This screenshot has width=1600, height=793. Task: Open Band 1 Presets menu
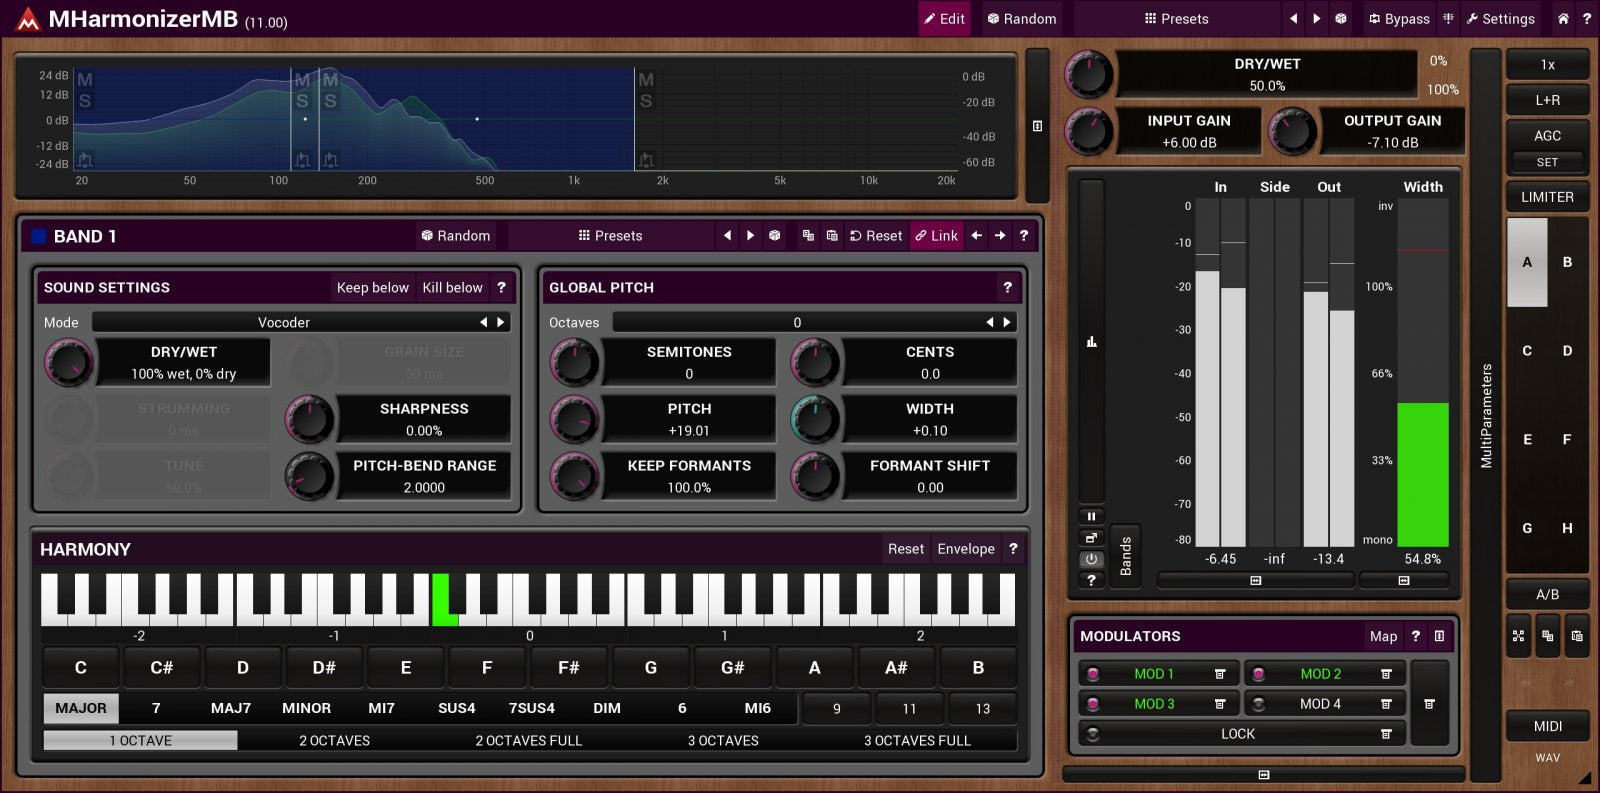(610, 236)
